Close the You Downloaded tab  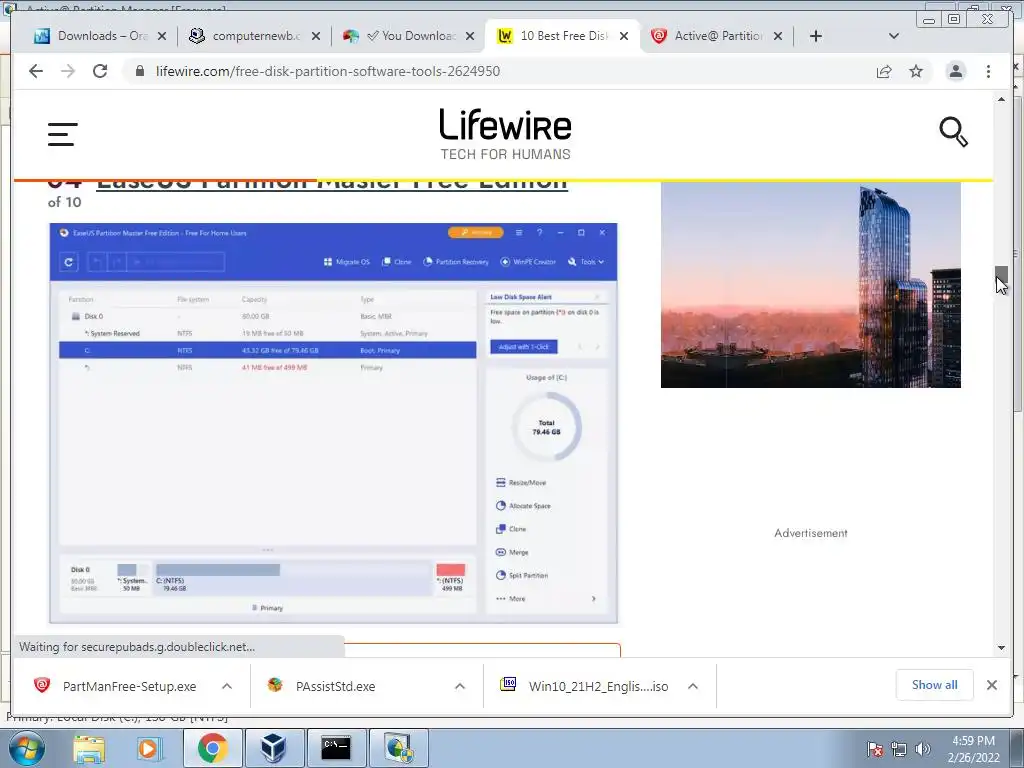click(470, 36)
